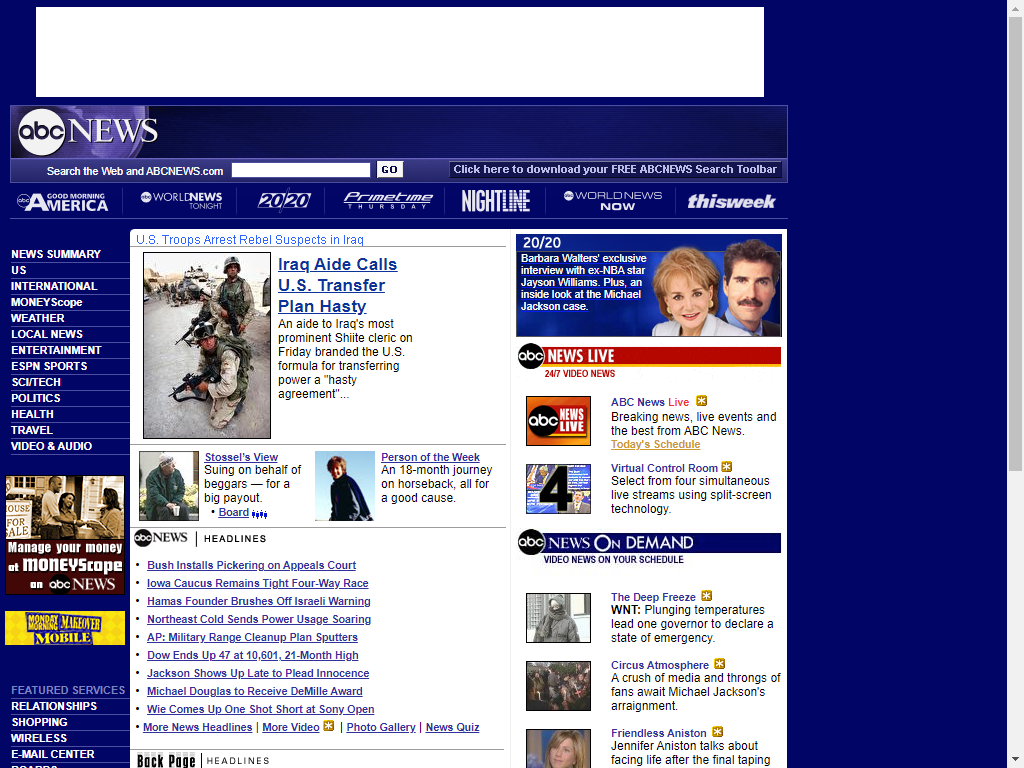Open the 20/20 show logo in the show bar

283,200
